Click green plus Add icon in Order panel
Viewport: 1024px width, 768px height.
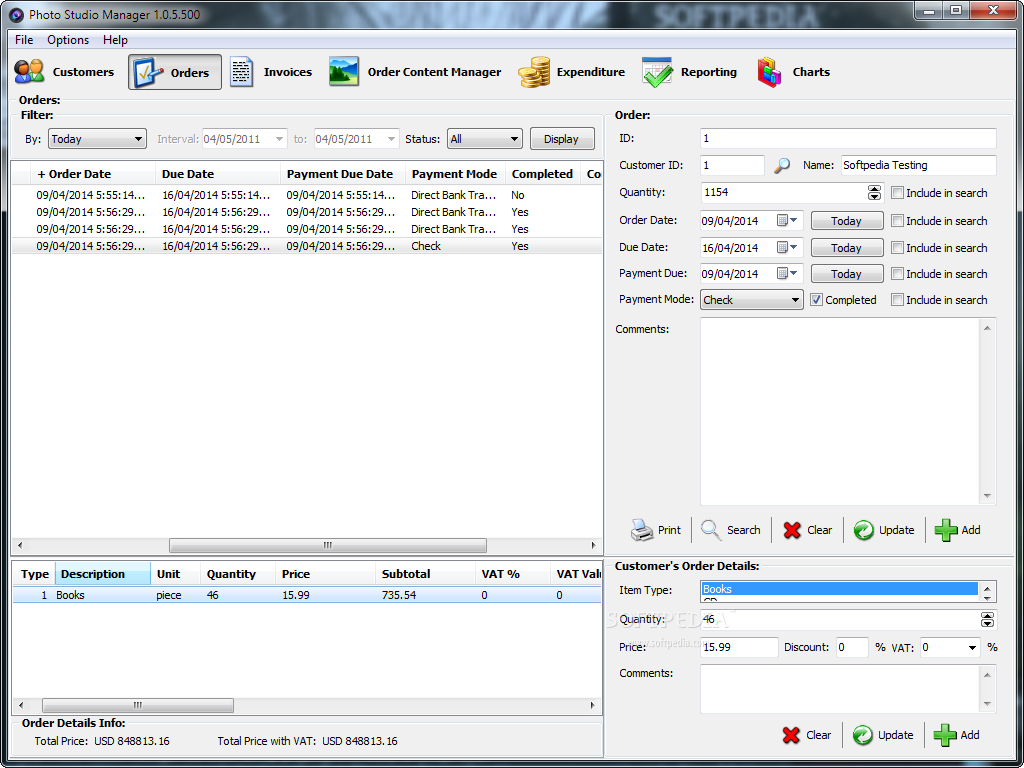tap(946, 530)
